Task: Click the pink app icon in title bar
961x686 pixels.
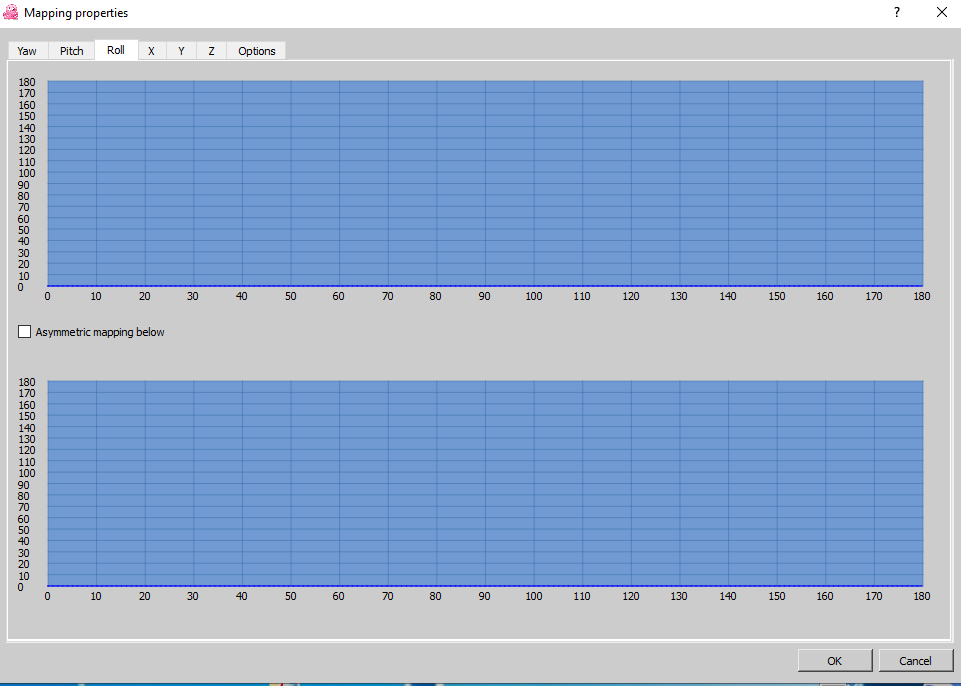Action: [x=10, y=12]
